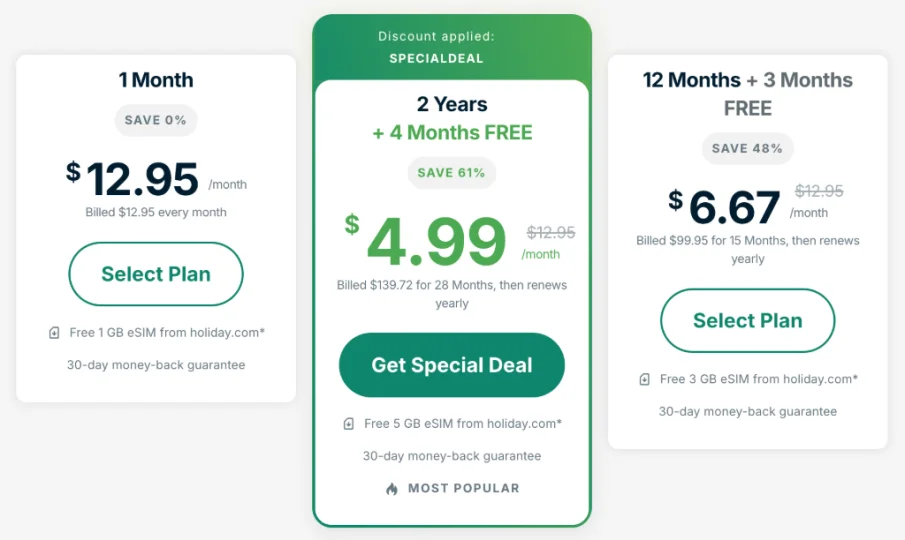Image resolution: width=905 pixels, height=540 pixels.
Task: Click the 2 Years plan title
Action: 452,104
